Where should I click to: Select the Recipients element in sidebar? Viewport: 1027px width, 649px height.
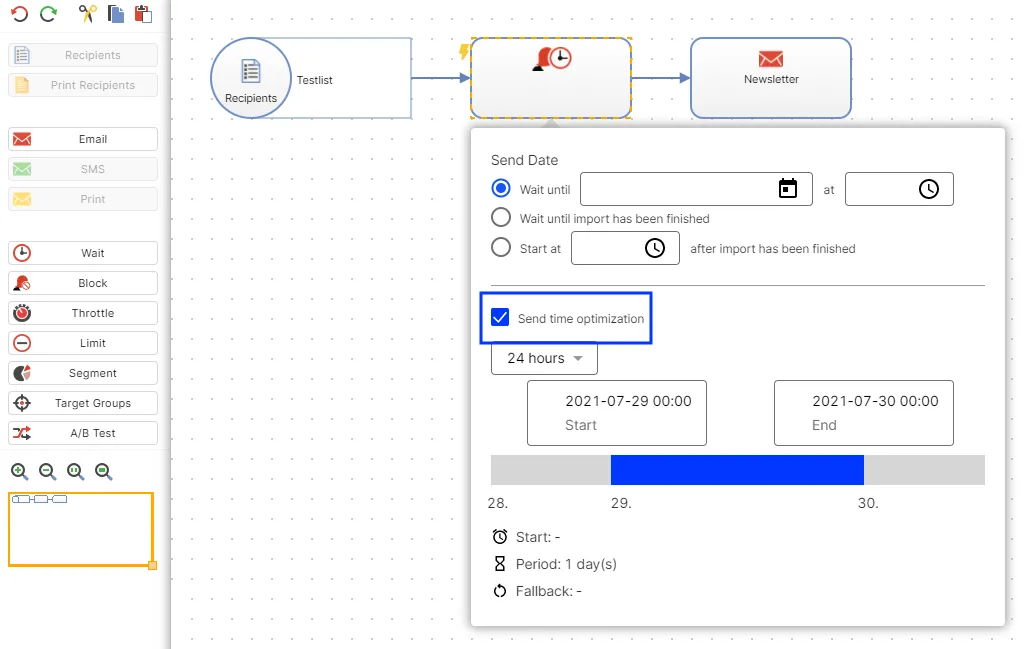pos(83,55)
